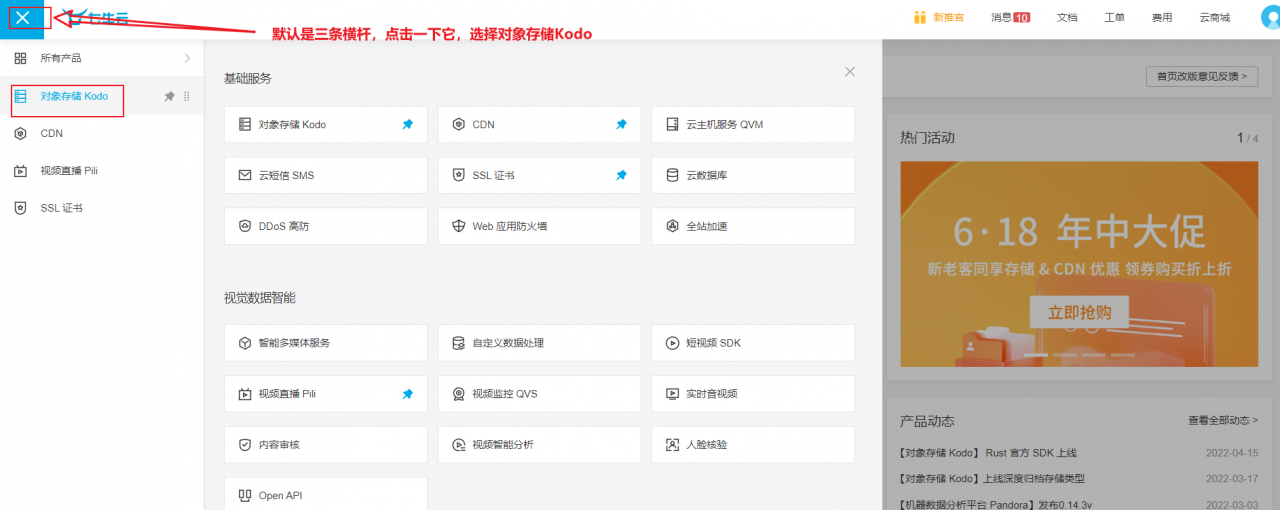Image resolution: width=1280 pixels, height=510 pixels.
Task: Click the 立即抢购 button on banner
Action: 1079,312
